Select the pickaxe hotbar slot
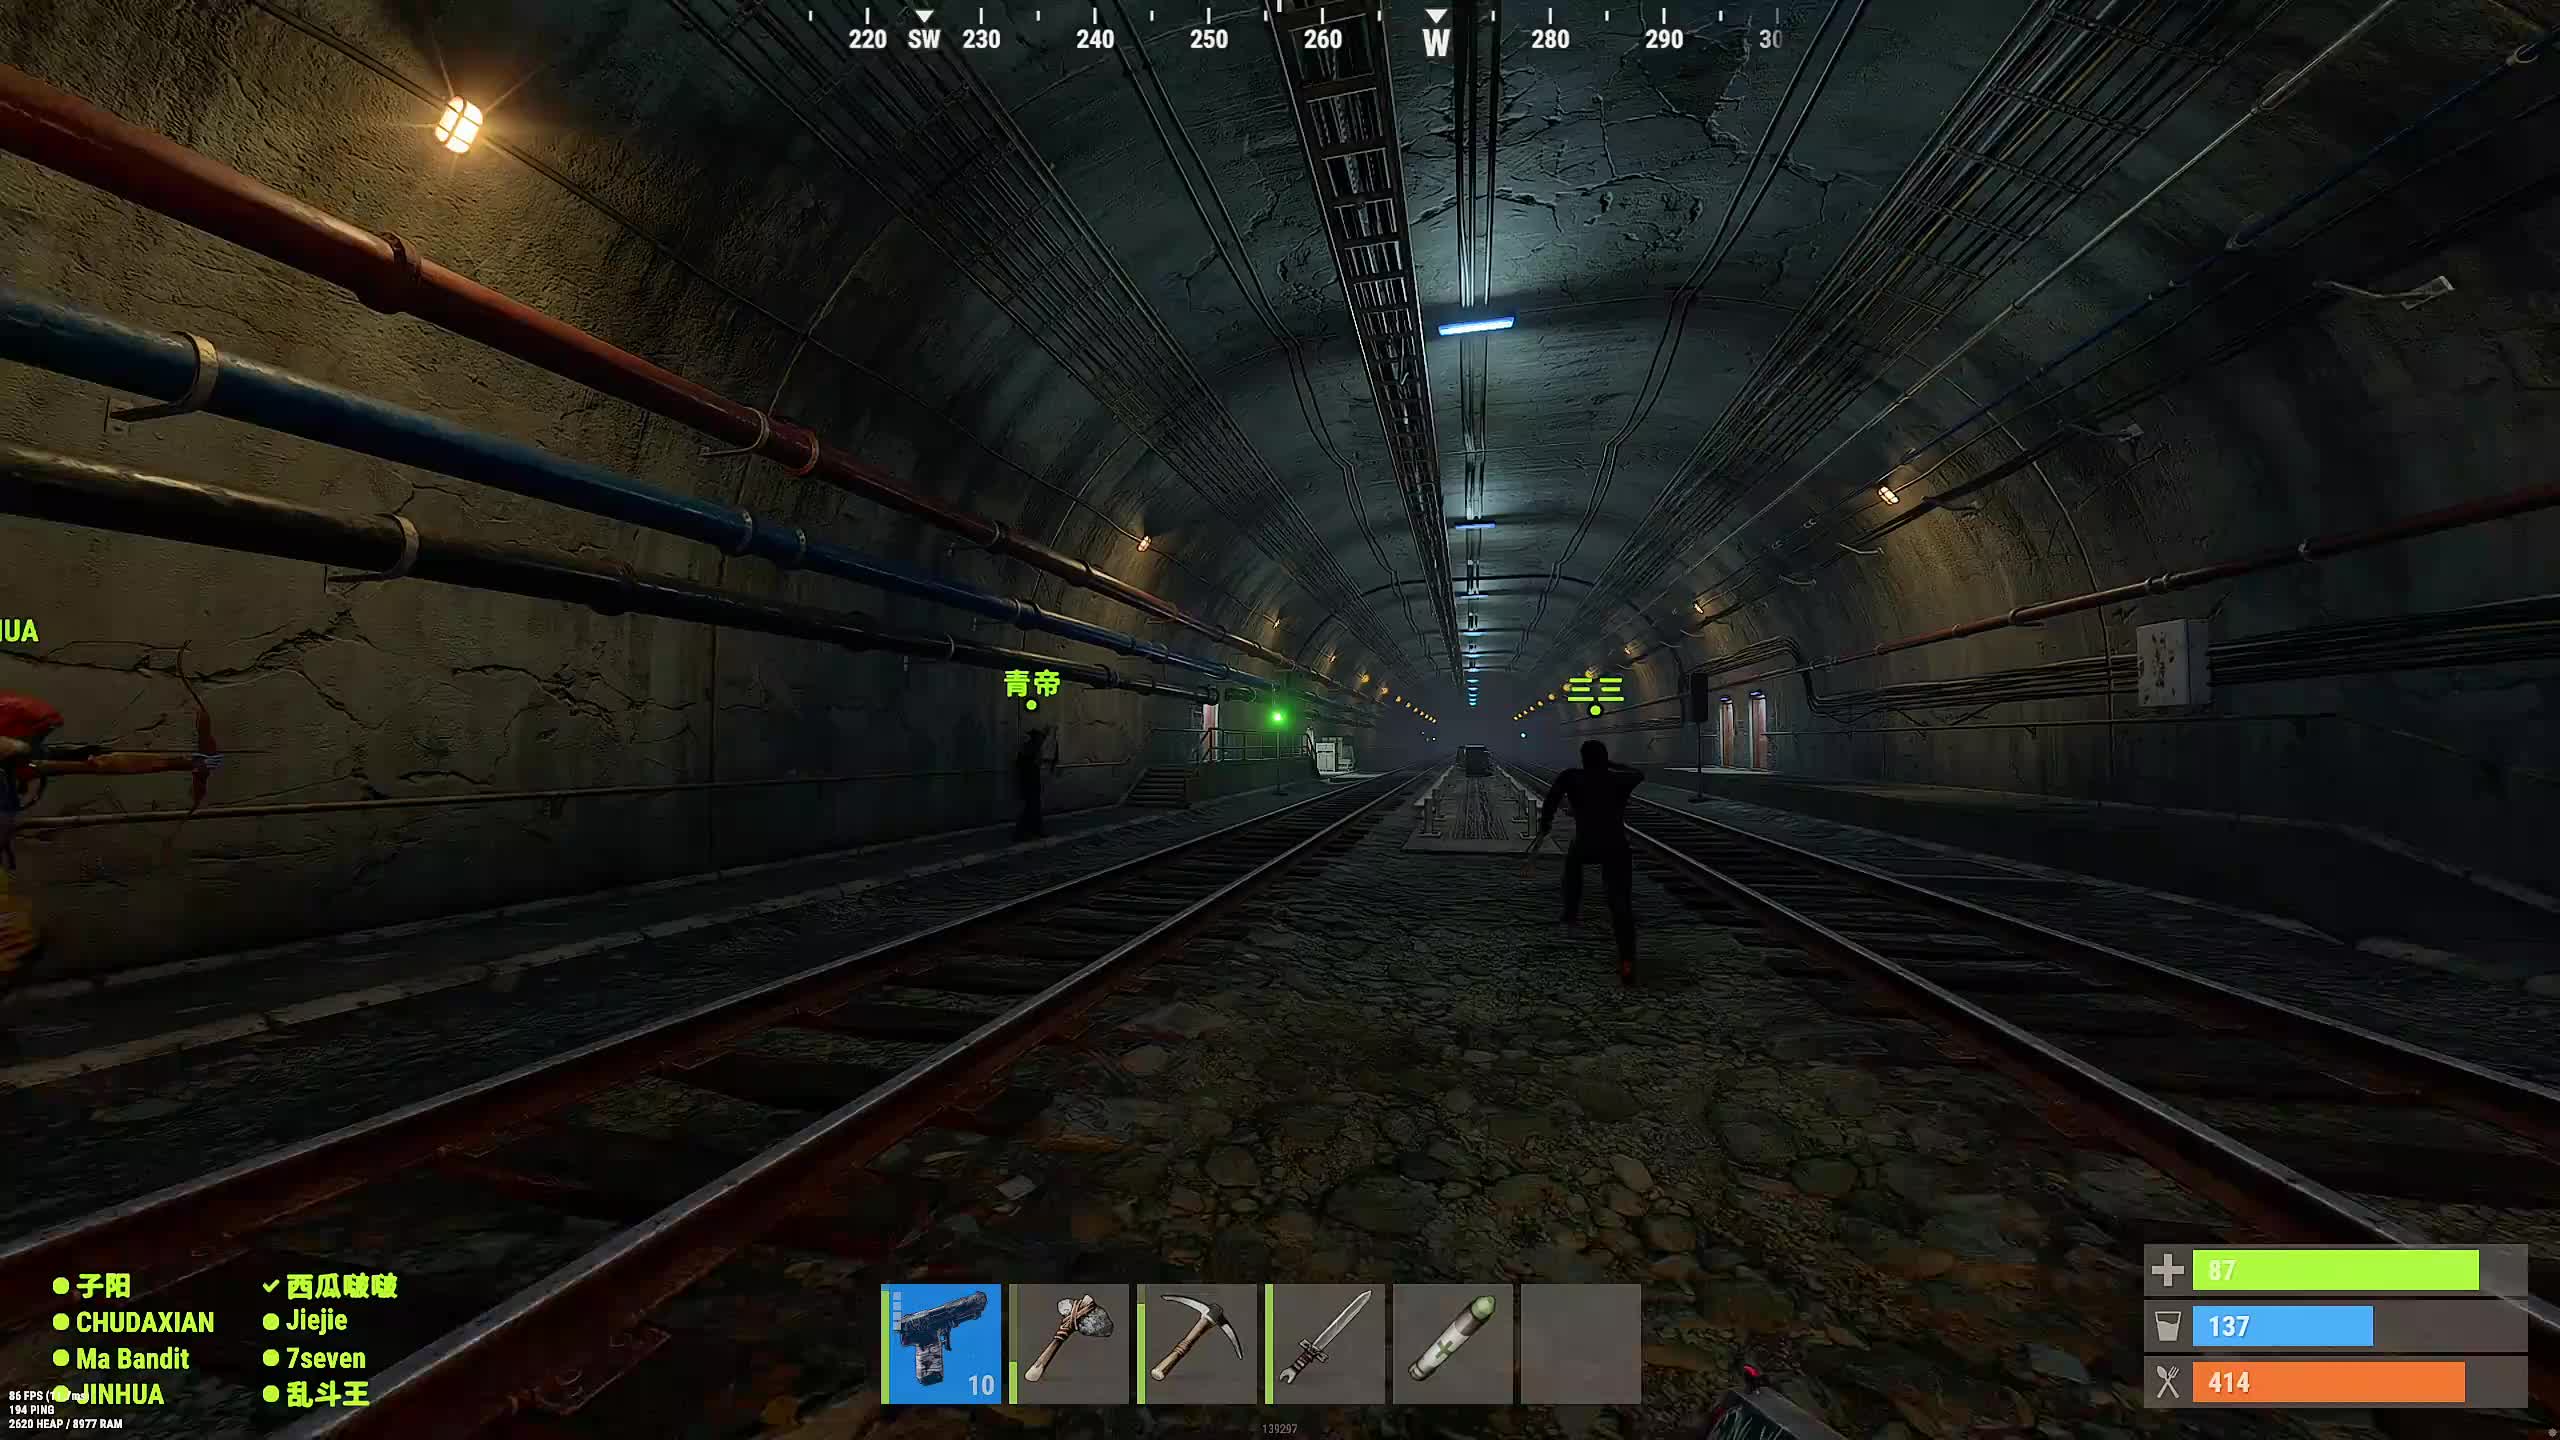The height and width of the screenshot is (1440, 2560). point(1197,1343)
